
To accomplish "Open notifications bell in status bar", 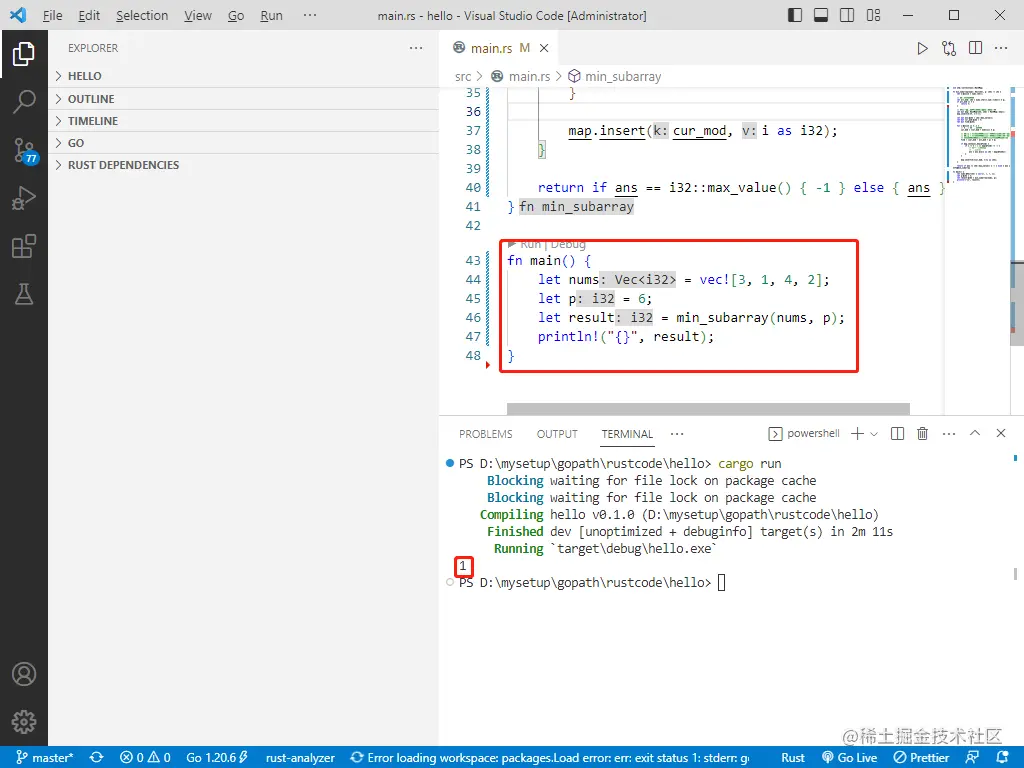I will 1003,758.
